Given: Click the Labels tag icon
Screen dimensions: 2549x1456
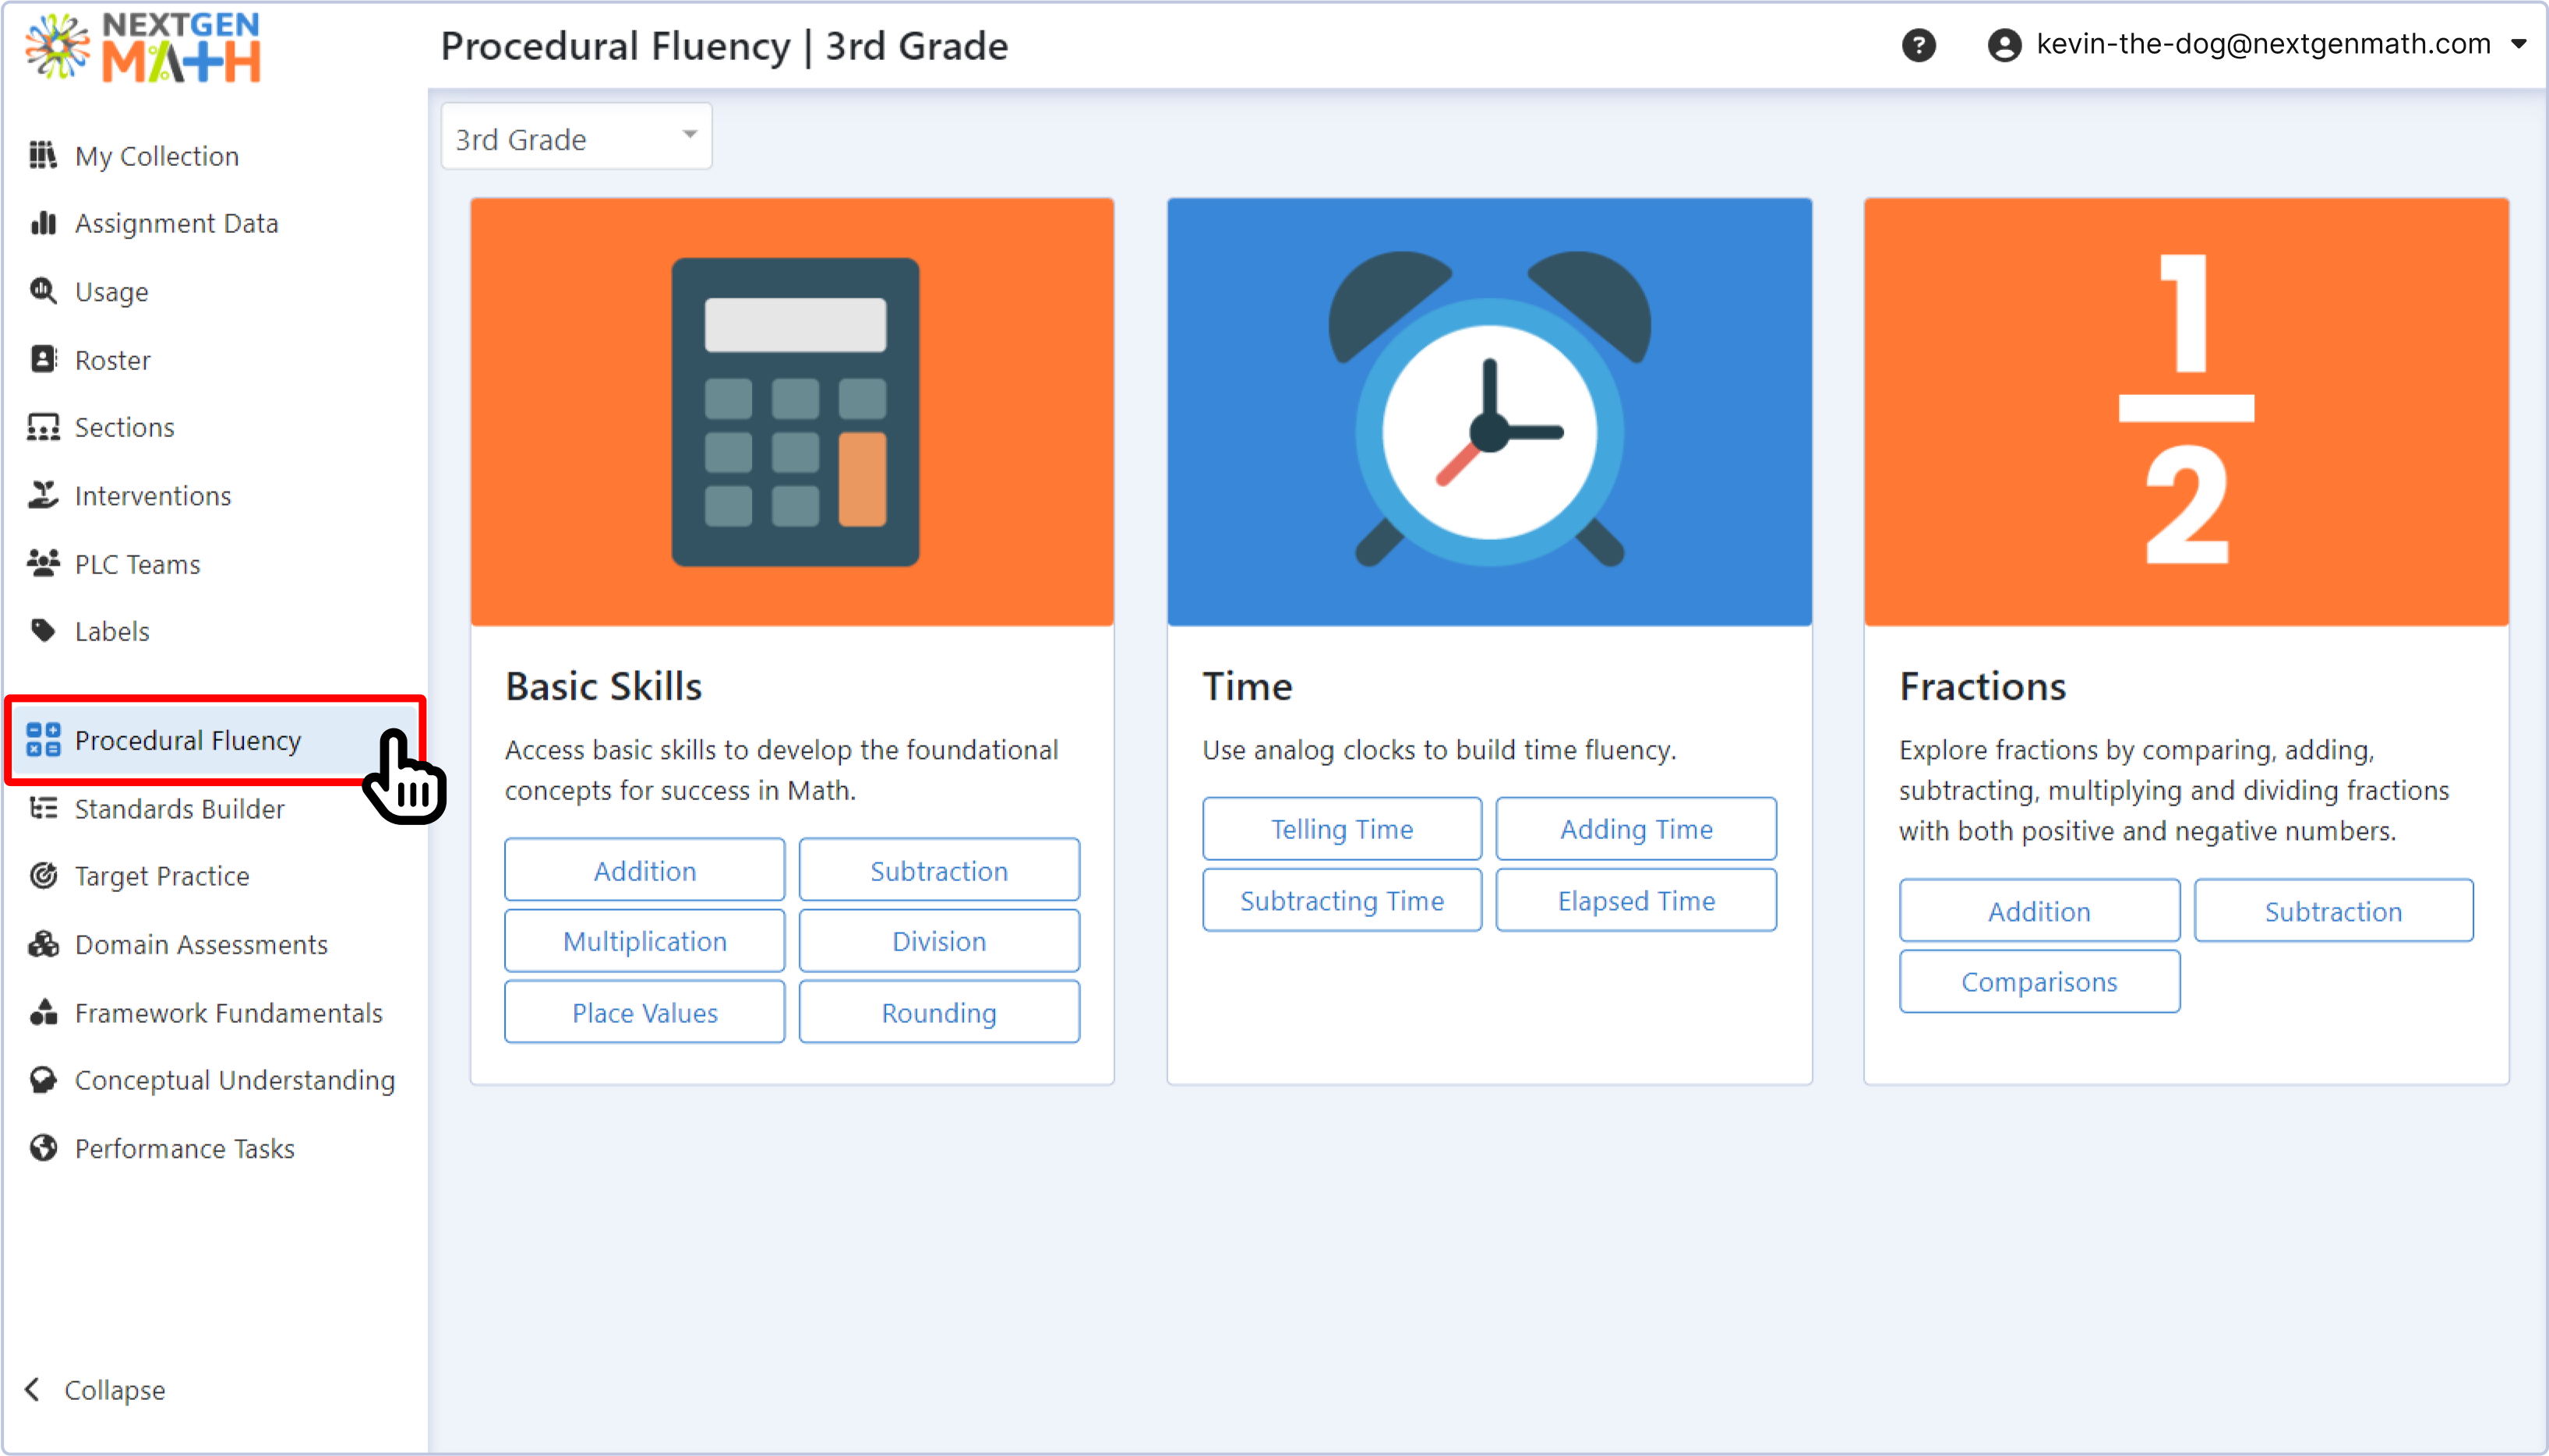Looking at the screenshot, I should click(x=43, y=631).
